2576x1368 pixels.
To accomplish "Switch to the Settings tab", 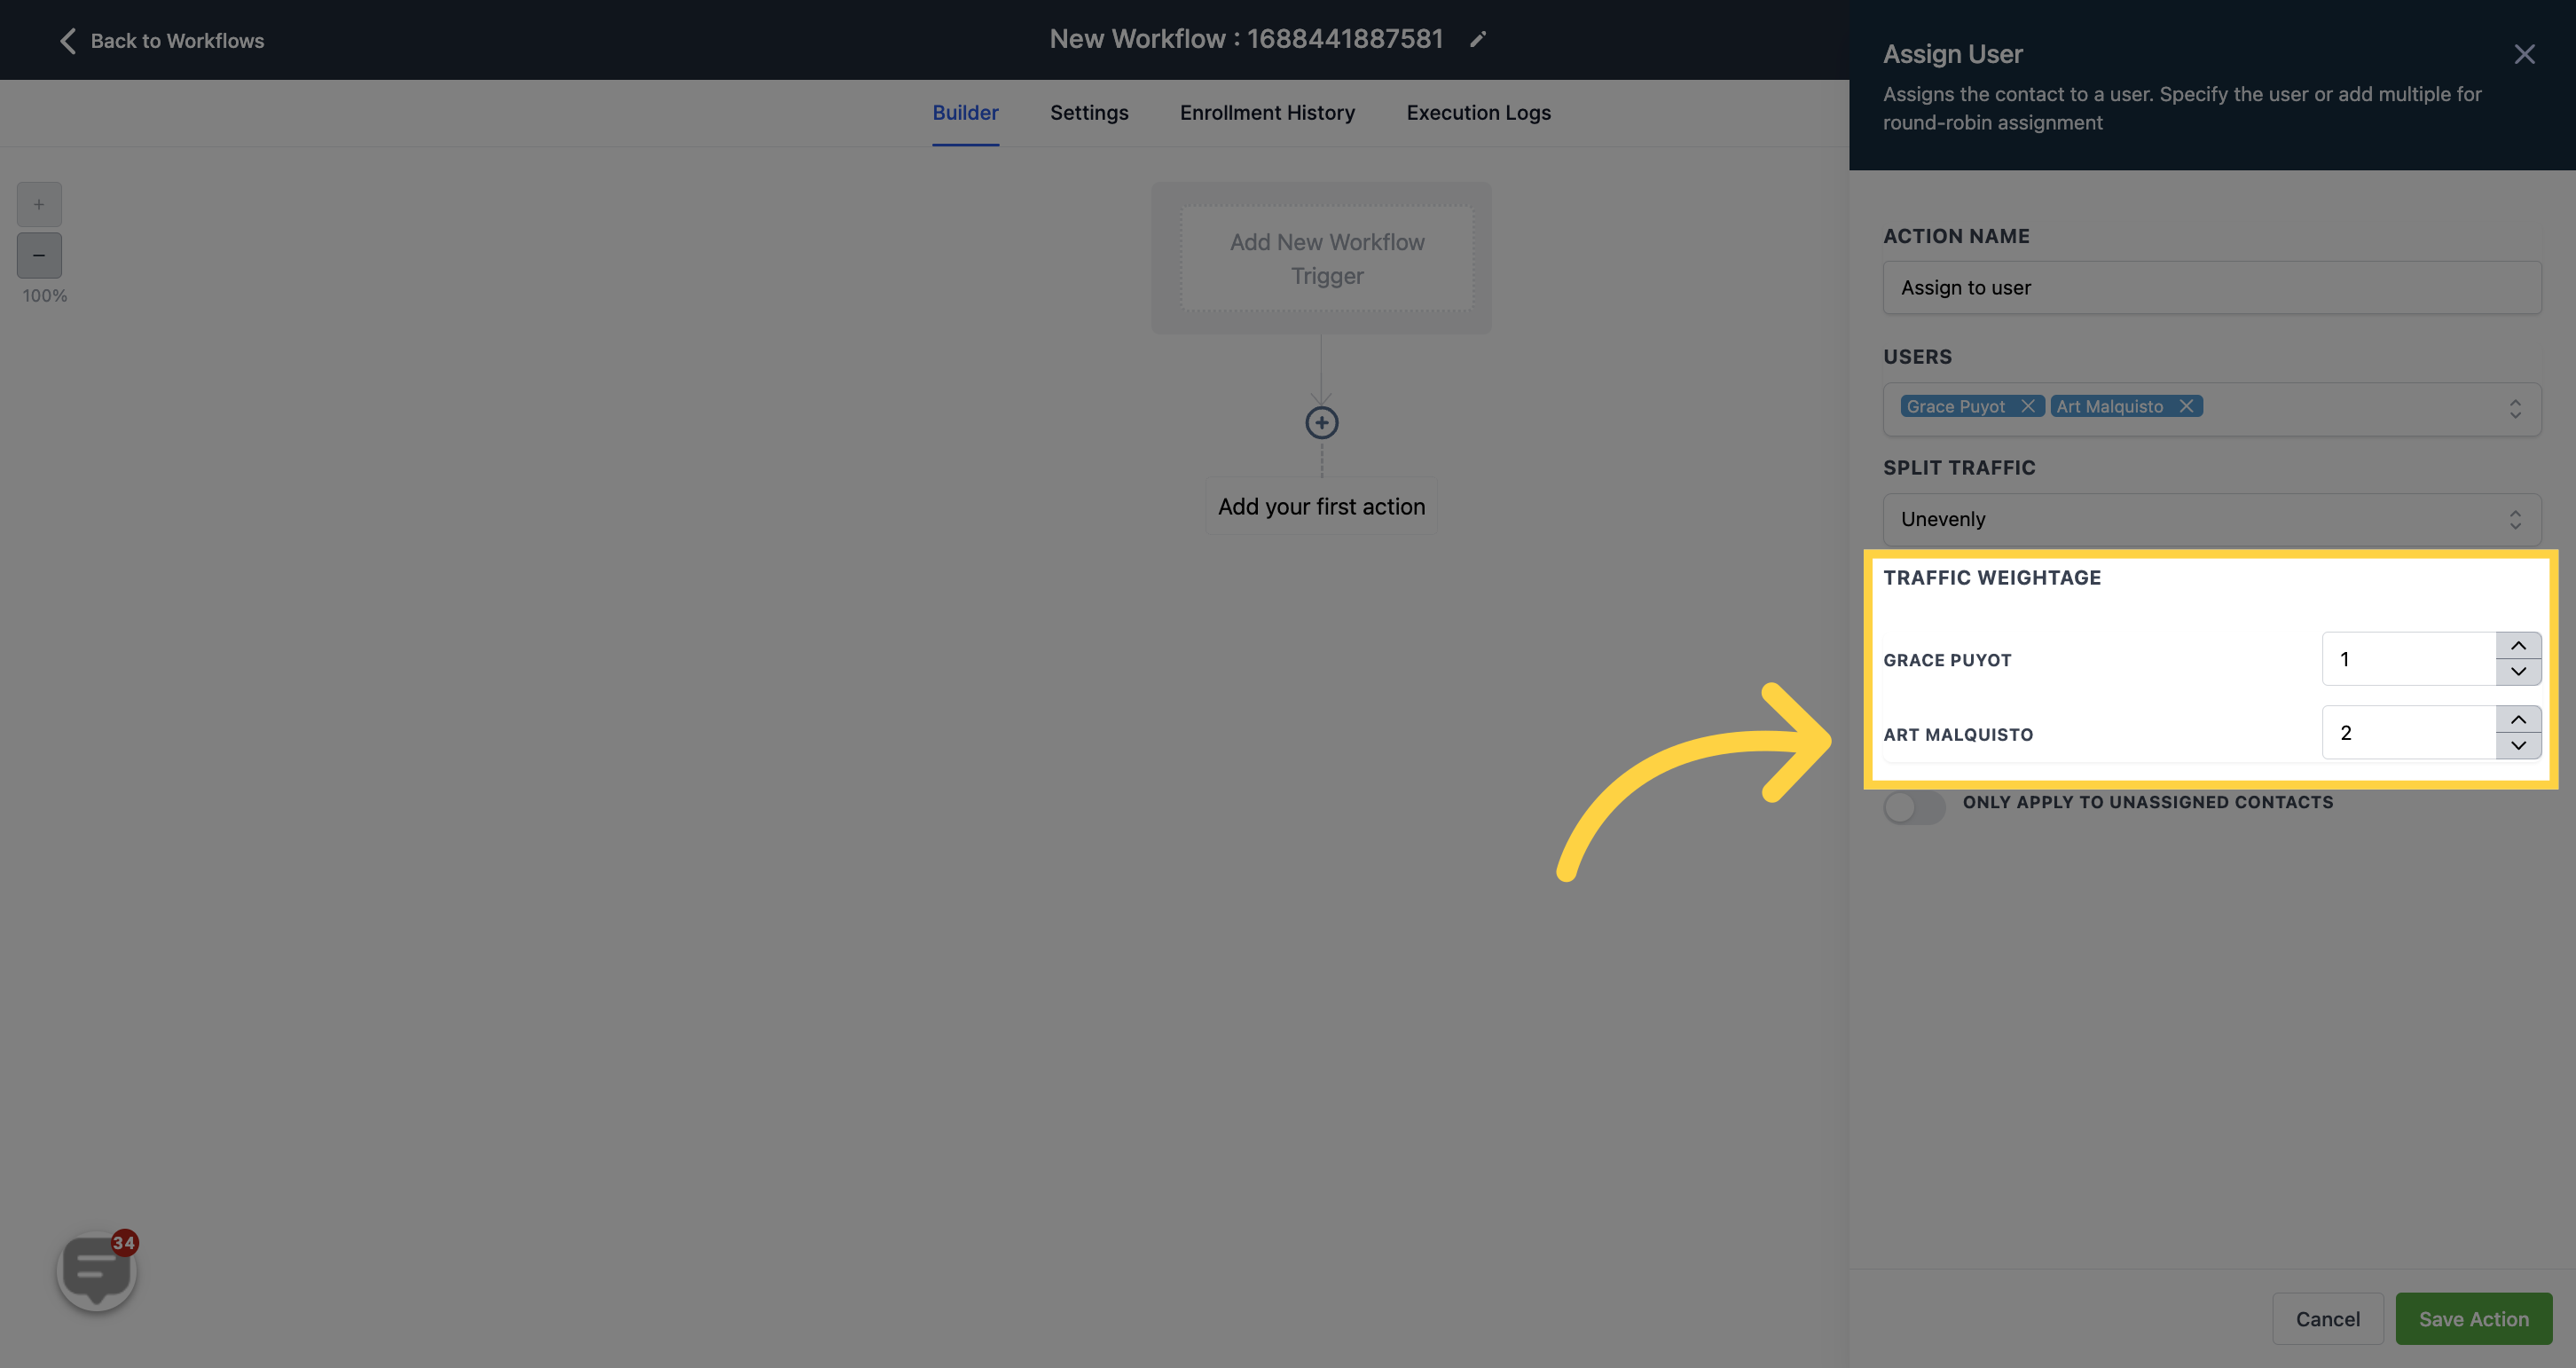I will point(1088,113).
